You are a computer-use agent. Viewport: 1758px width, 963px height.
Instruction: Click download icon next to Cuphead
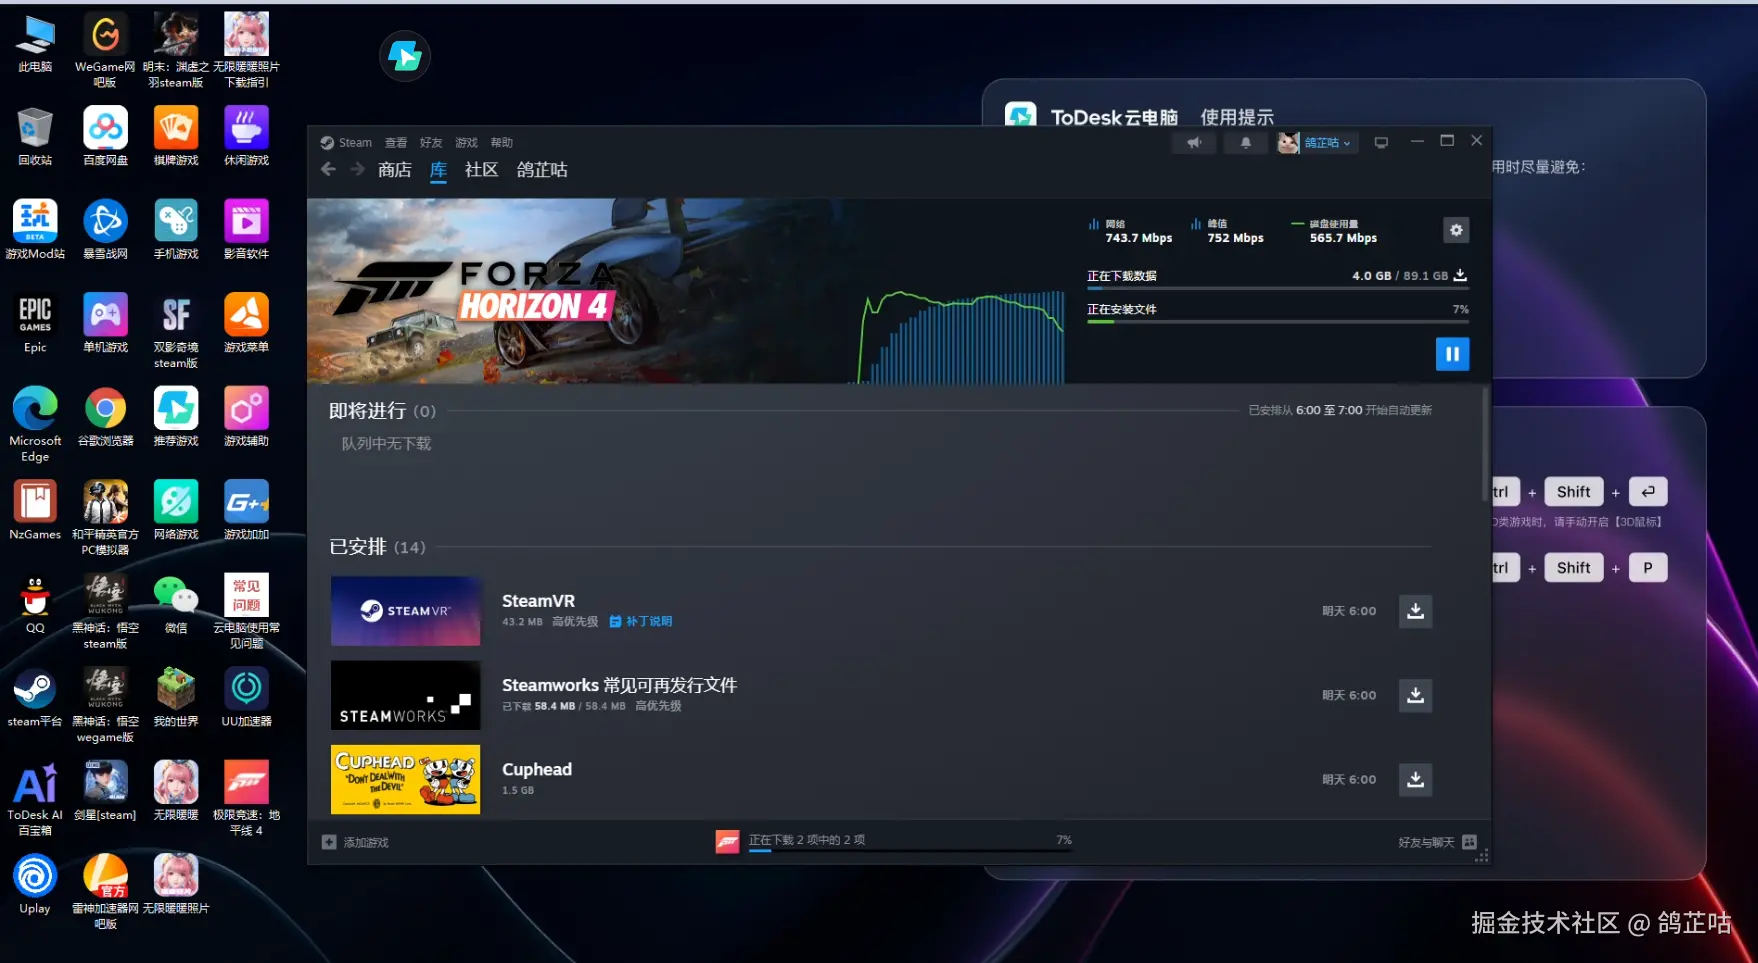coord(1415,779)
